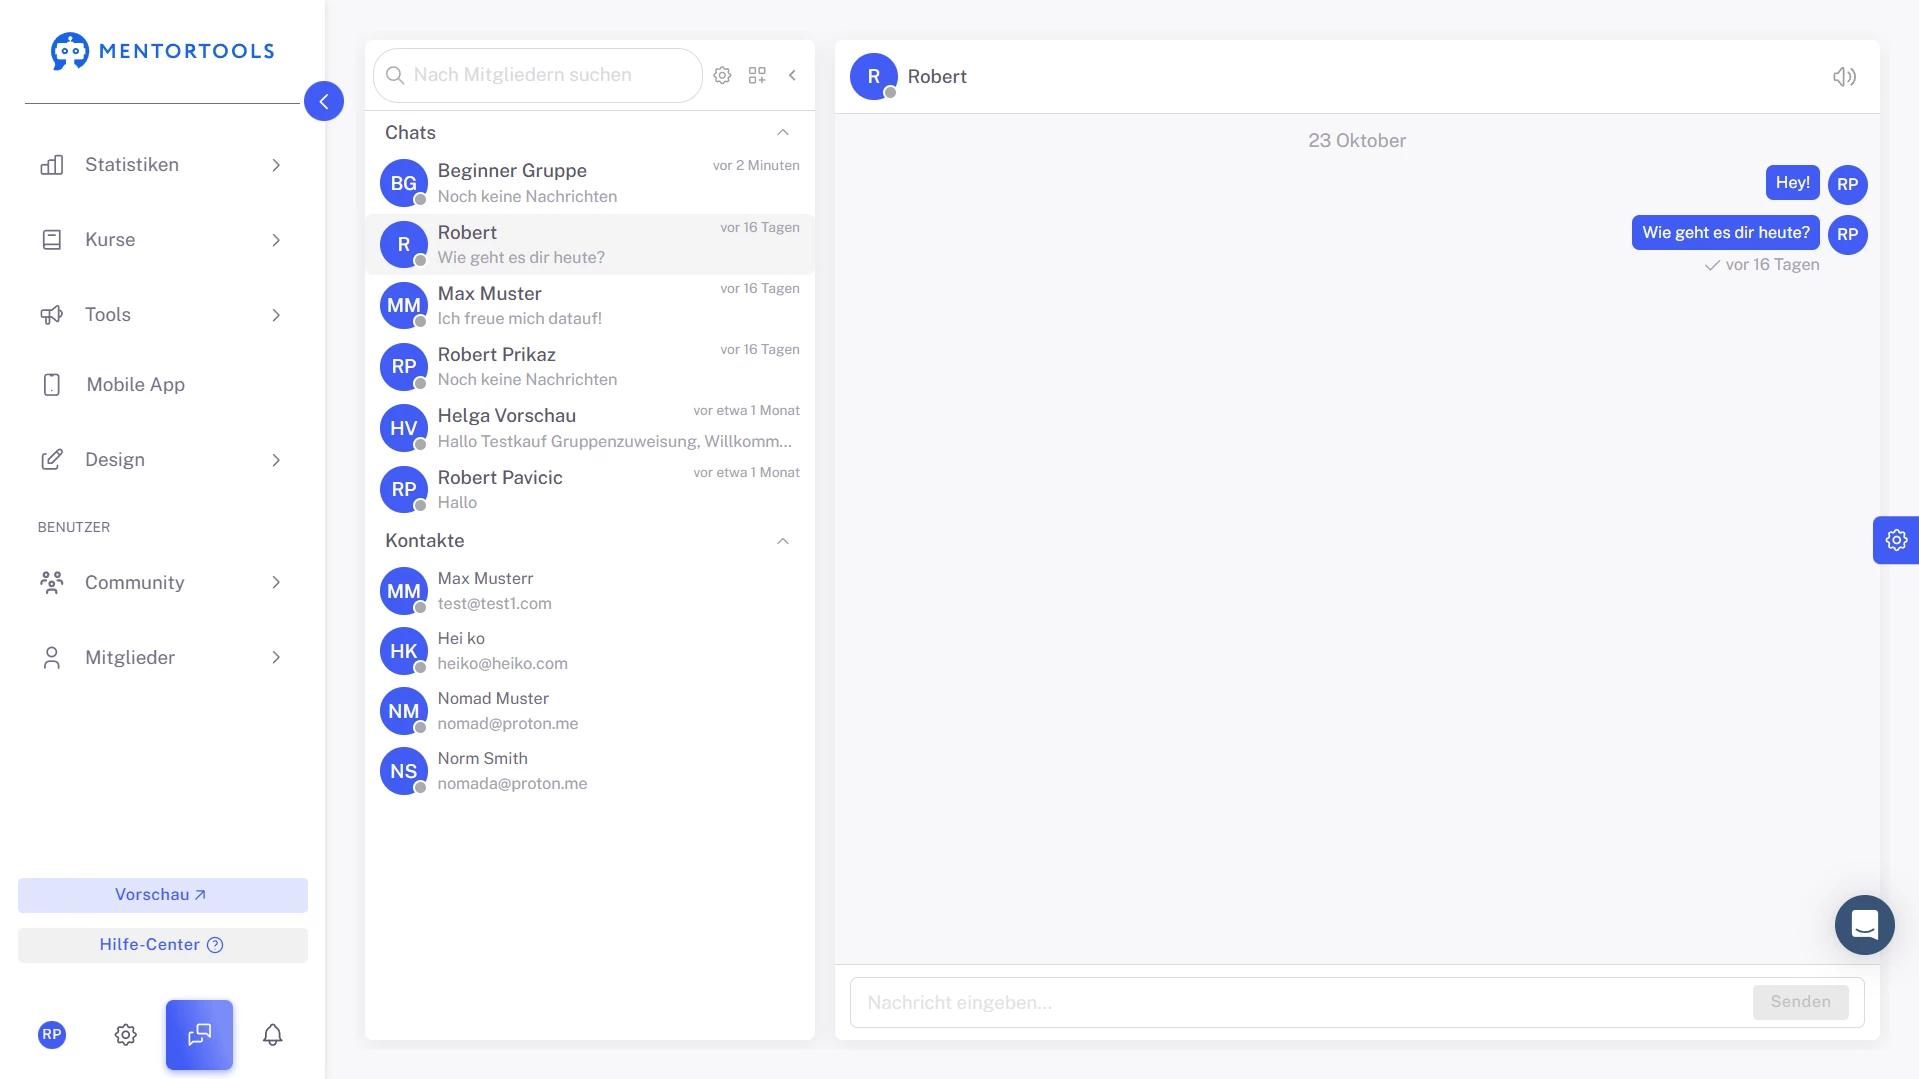Expand the Statistiken menu
Screen dimensions: 1919x1079
160,165
